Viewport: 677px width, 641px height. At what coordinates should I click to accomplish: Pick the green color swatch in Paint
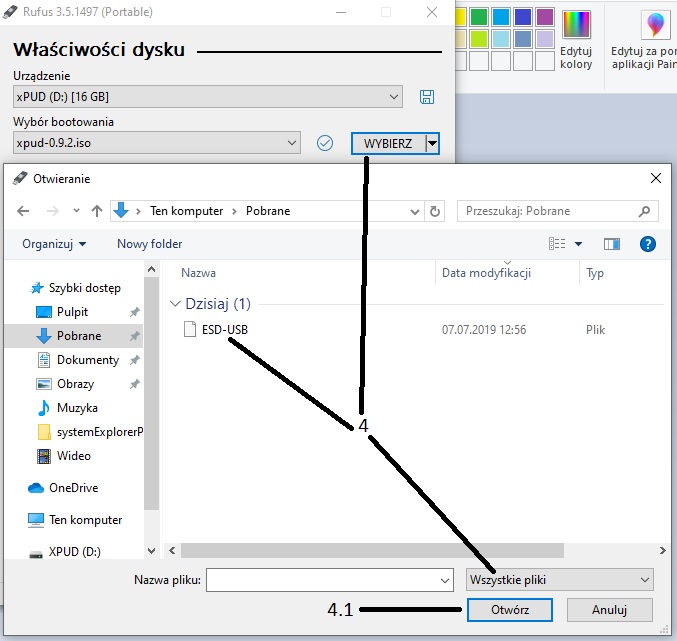click(x=479, y=17)
